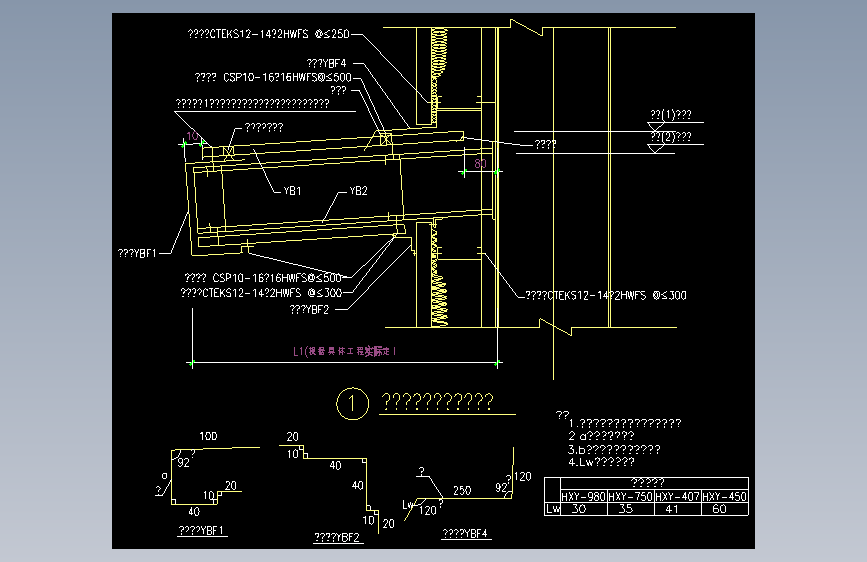Click the table value 30
This screenshot has height=562, width=867.
tap(579, 509)
